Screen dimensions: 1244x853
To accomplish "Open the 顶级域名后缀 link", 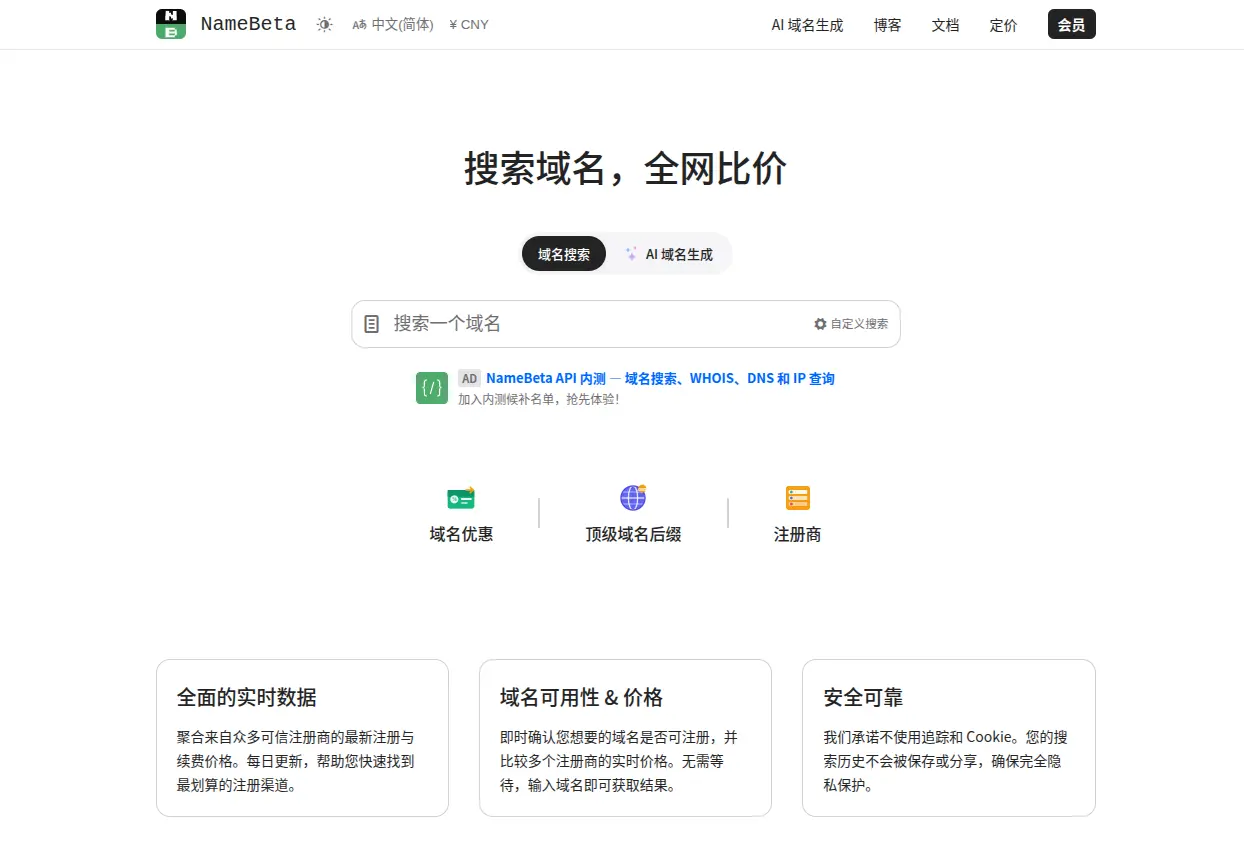I will click(x=633, y=534).
